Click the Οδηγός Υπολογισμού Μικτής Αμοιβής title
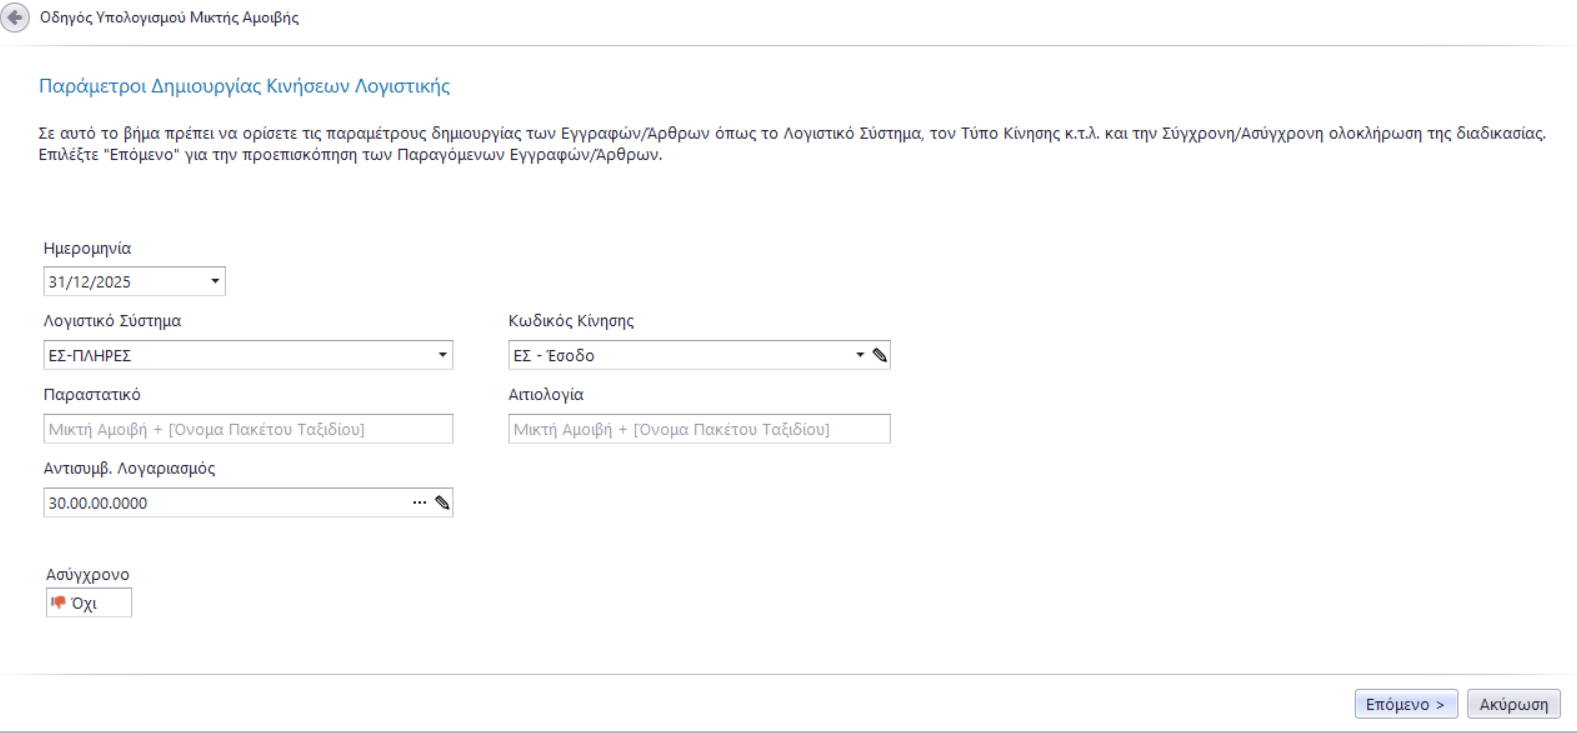1577x733 pixels. pyautogui.click(x=169, y=18)
